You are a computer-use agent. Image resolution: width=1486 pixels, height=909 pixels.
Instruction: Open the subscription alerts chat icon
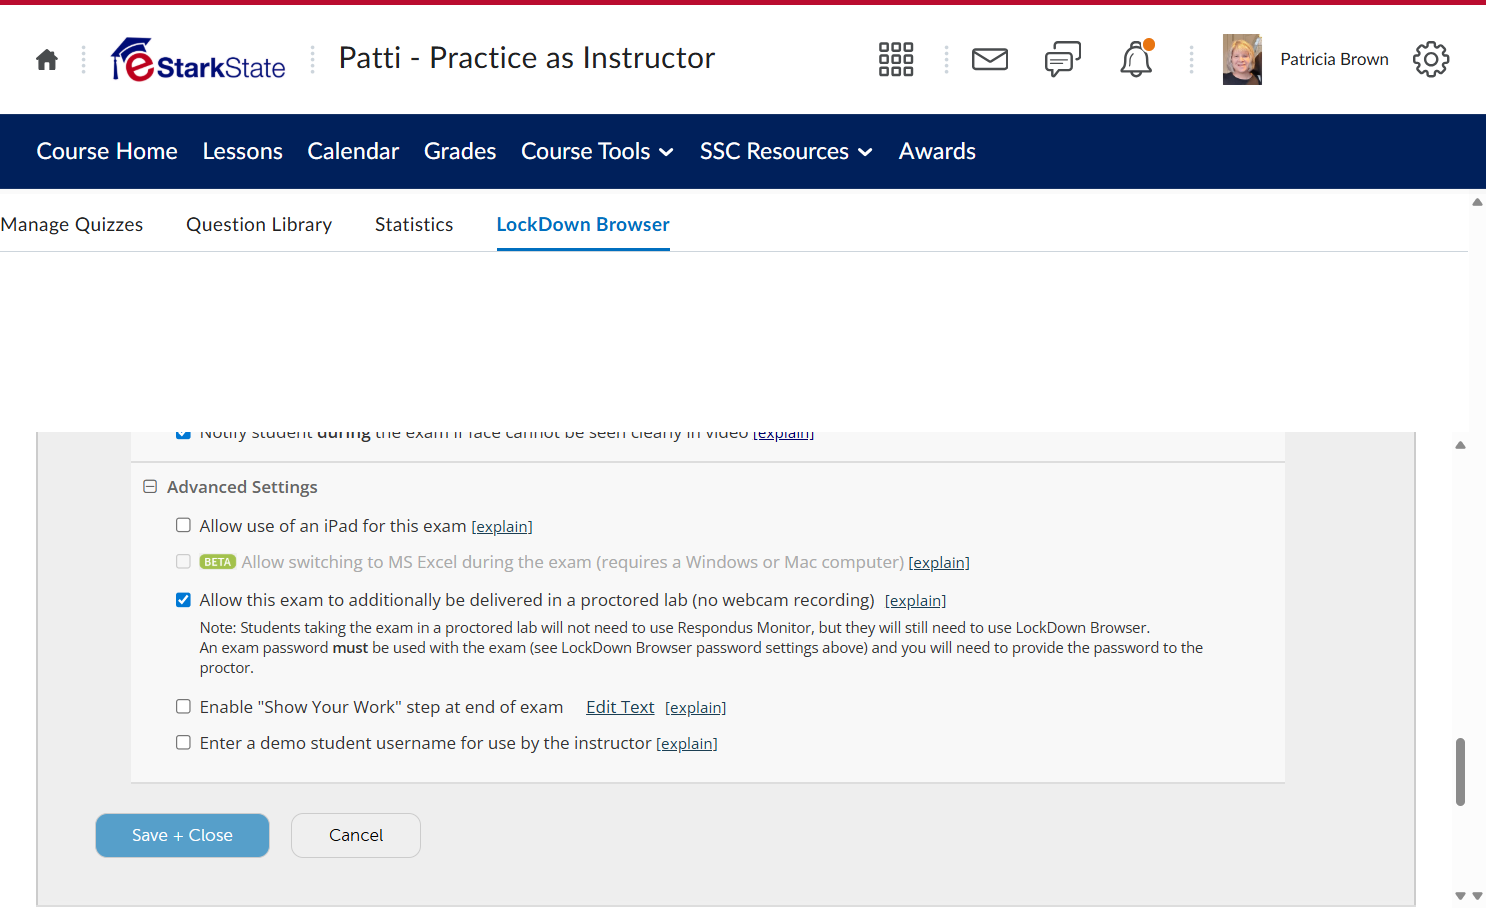tap(1063, 59)
